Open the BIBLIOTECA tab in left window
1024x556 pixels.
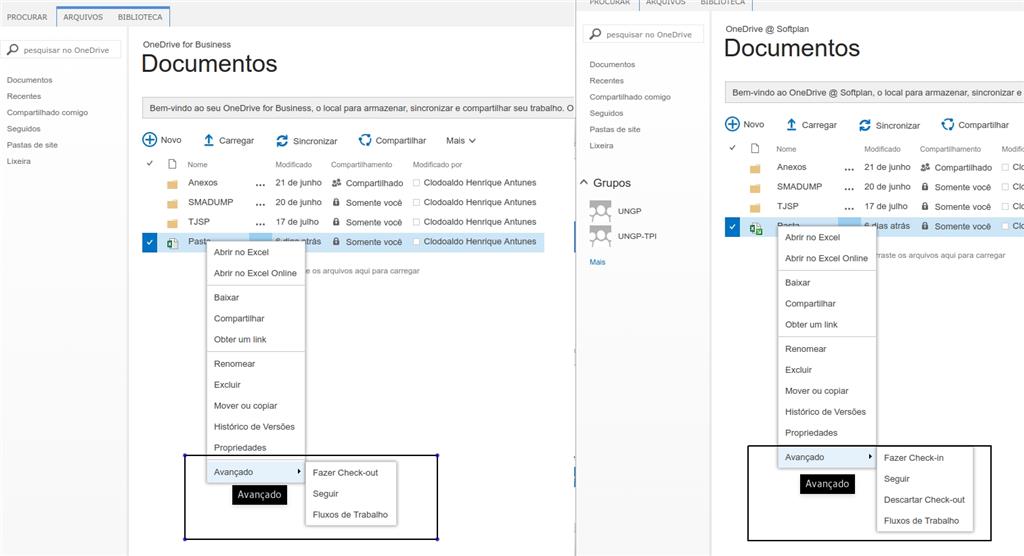[140, 17]
